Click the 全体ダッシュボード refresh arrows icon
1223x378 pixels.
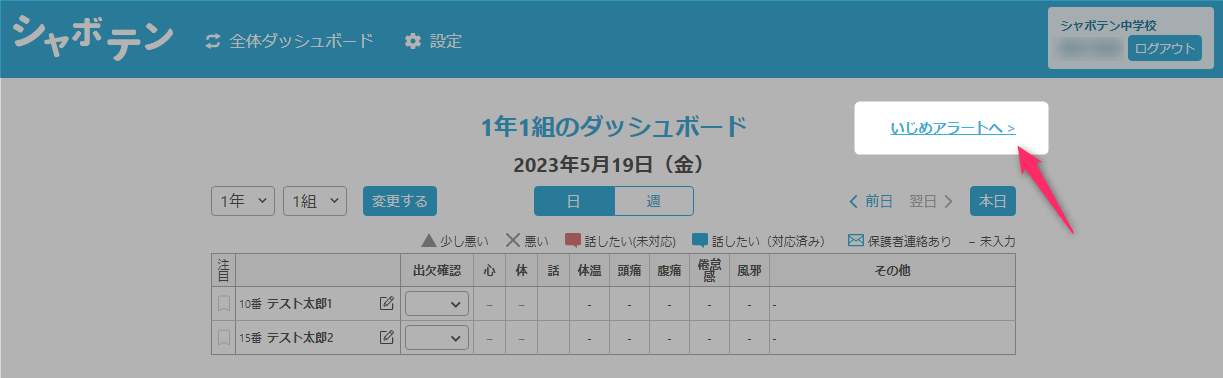tap(212, 41)
